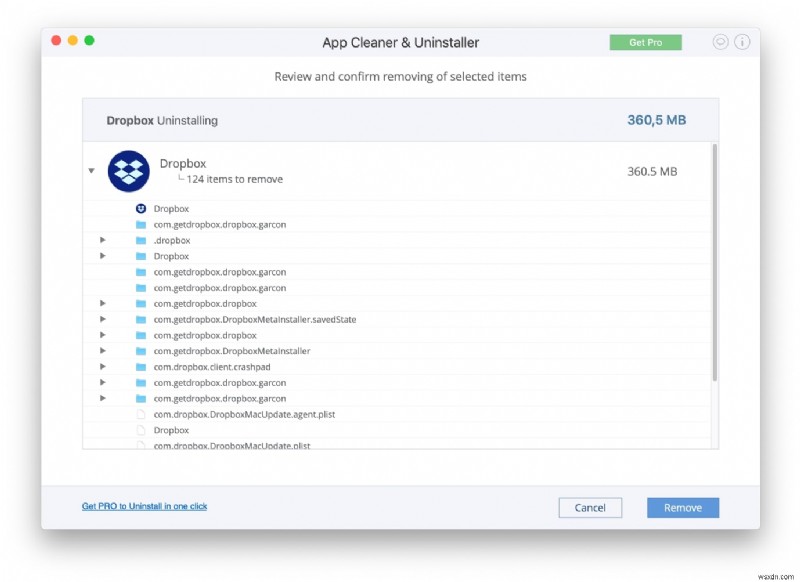
Task: Select the Dropbox Uninstalling header row
Action: click(x=400, y=119)
